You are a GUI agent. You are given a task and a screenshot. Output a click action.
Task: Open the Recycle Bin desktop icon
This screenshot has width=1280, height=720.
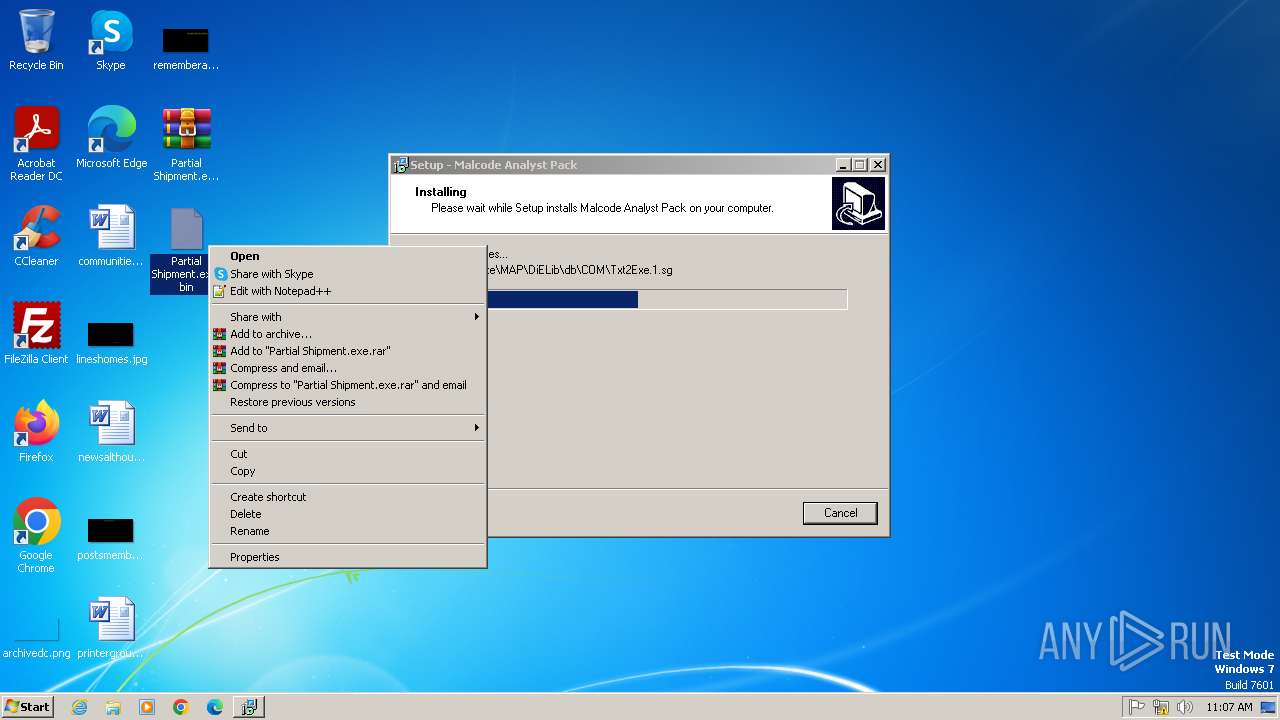pos(36,40)
